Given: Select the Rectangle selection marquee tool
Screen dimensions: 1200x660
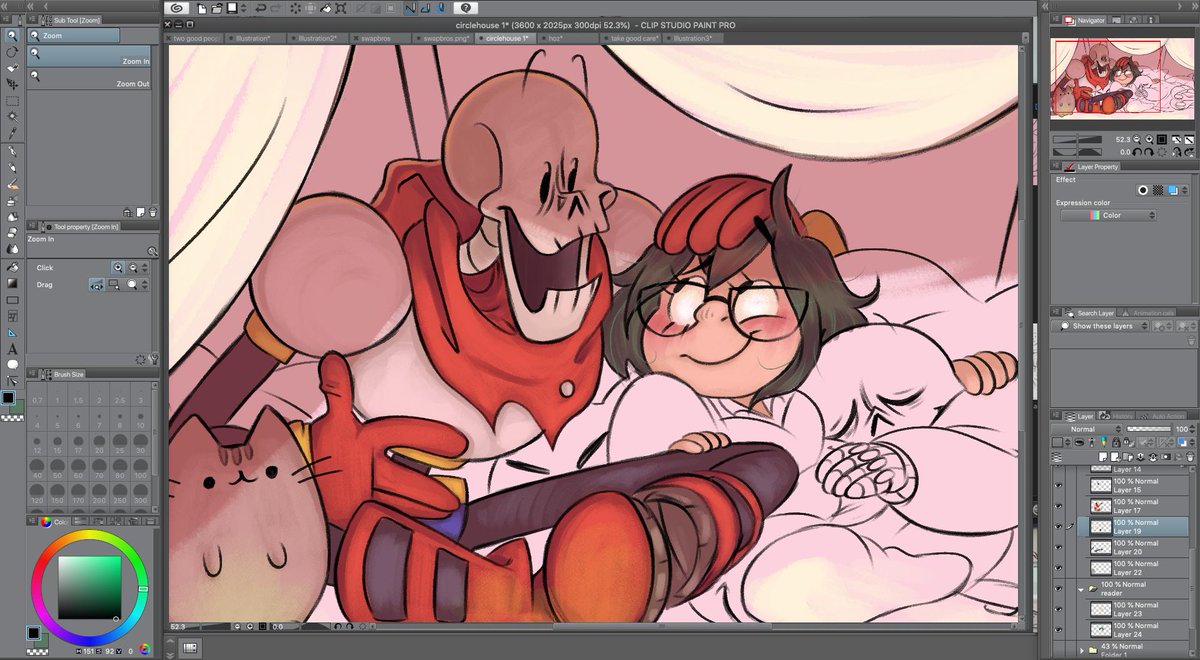Looking at the screenshot, I should pos(12,101).
